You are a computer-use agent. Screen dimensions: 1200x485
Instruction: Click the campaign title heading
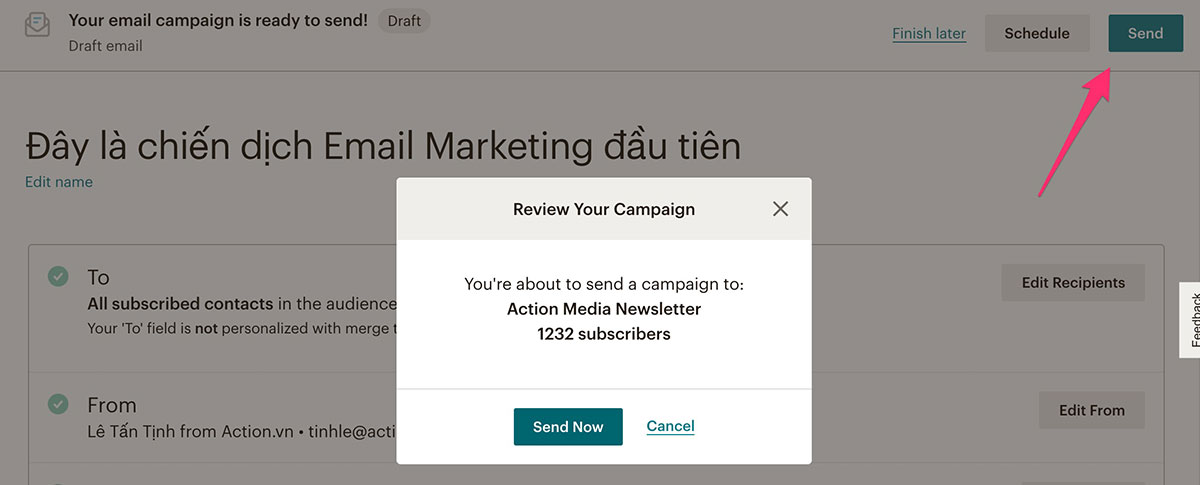point(383,146)
